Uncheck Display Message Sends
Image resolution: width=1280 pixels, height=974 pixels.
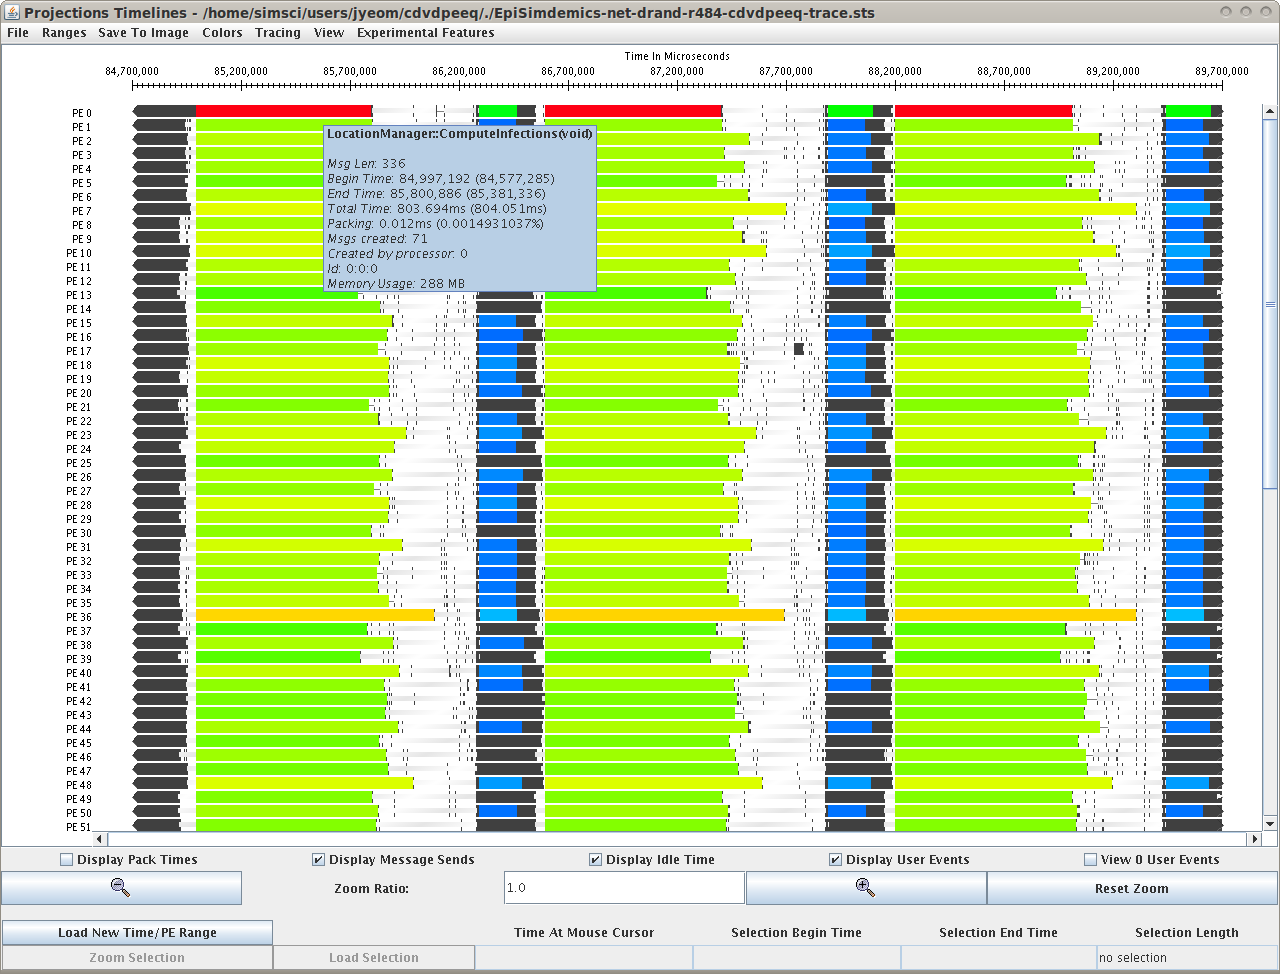click(319, 860)
